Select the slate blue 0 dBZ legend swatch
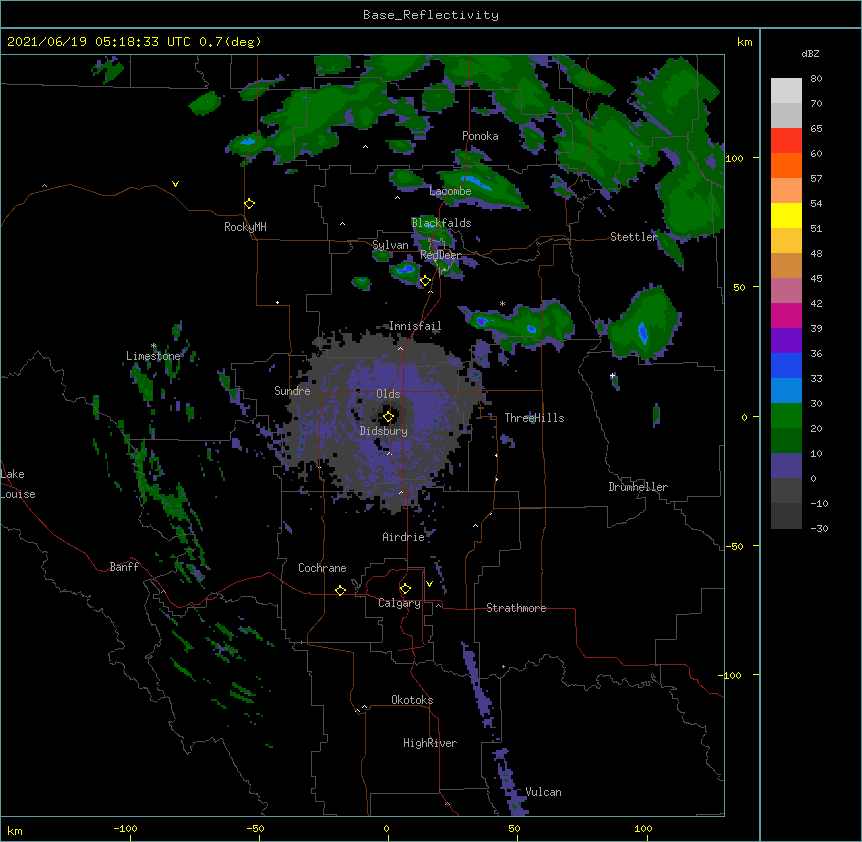This screenshot has height=842, width=862. (786, 466)
